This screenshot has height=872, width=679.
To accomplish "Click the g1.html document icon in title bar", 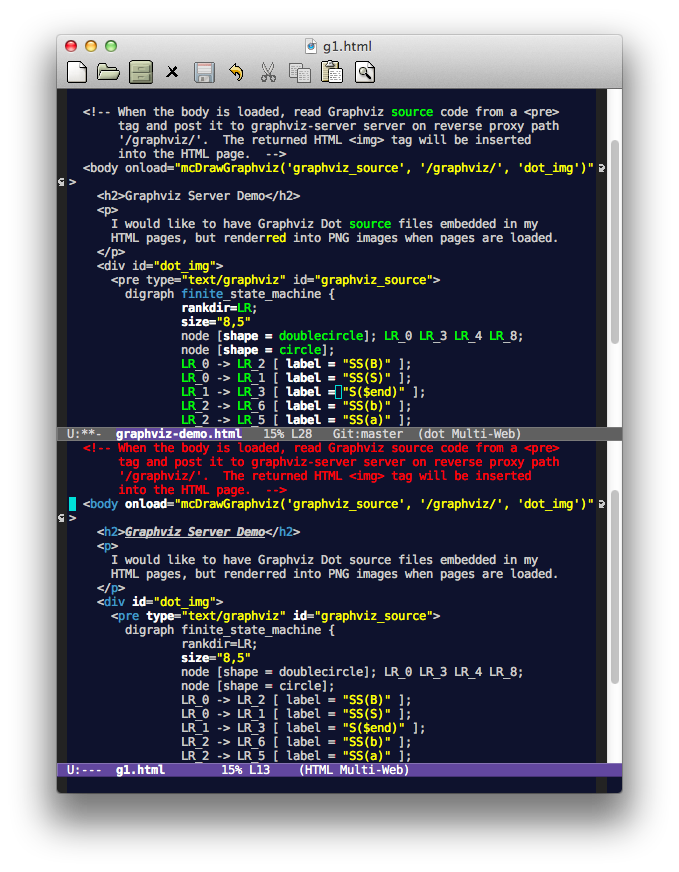I will (x=311, y=46).
